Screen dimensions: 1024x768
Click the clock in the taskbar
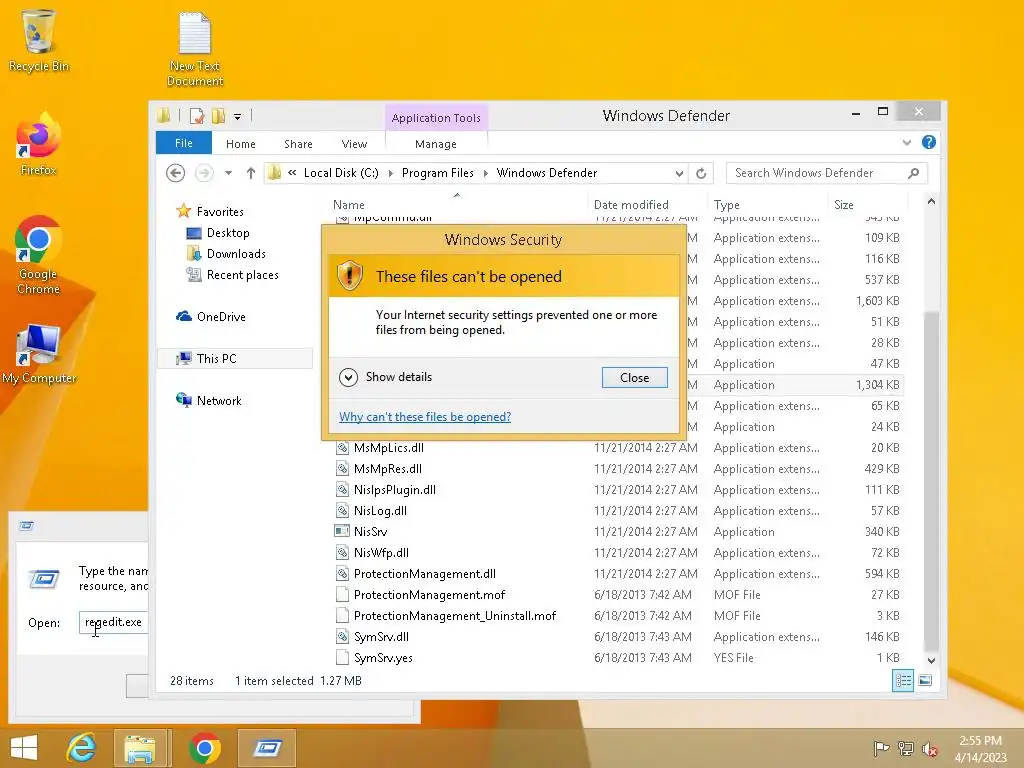point(980,749)
